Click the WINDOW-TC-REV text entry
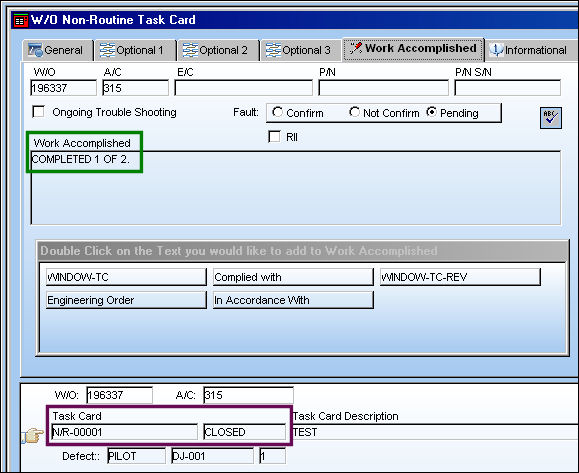 point(460,277)
